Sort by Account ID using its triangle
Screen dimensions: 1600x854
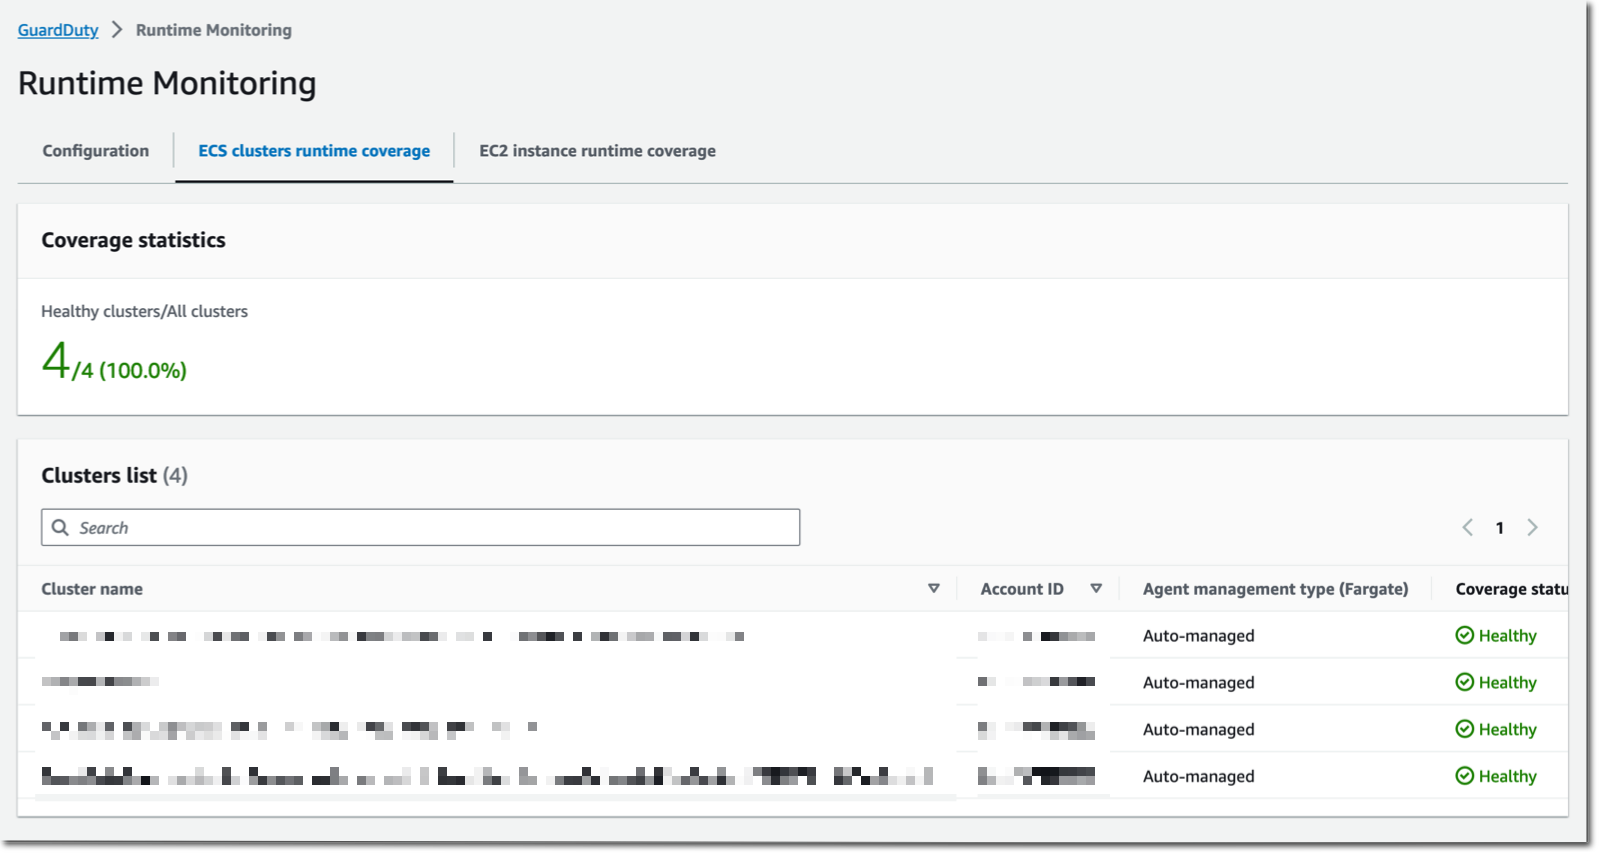tap(1096, 589)
